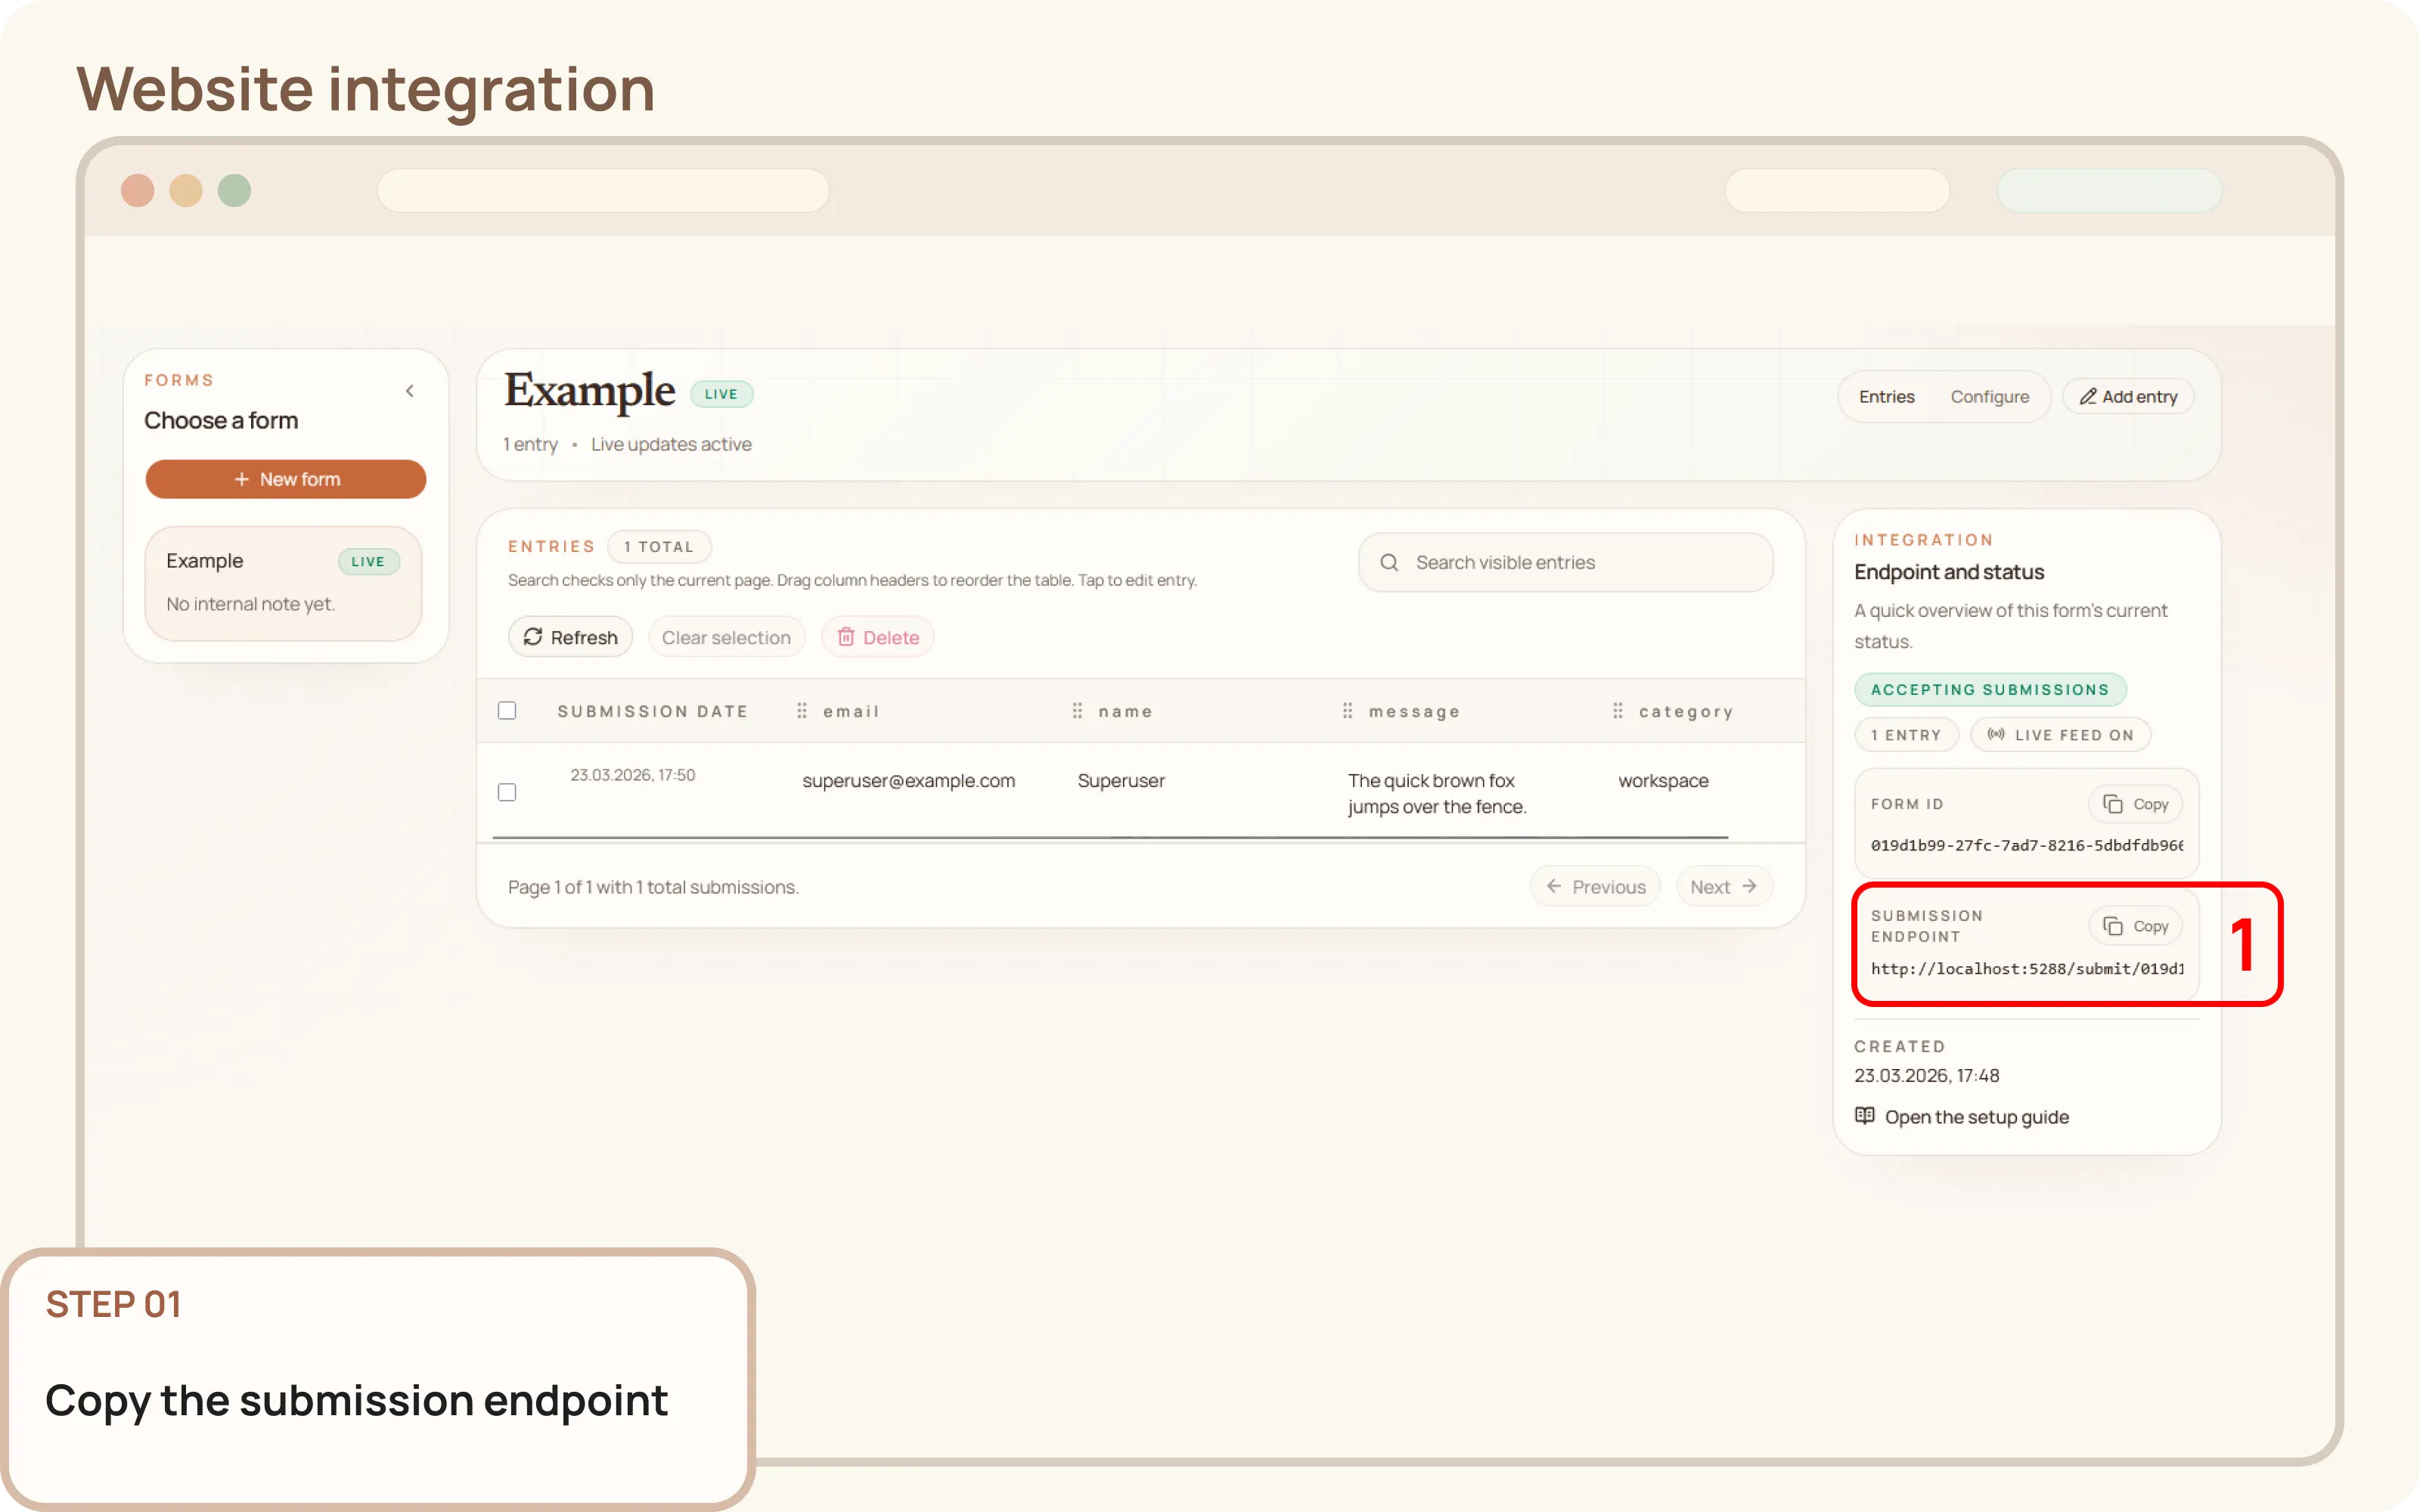Copy the Form ID using the copy icon
The image size is (2420, 1512).
point(2113,803)
